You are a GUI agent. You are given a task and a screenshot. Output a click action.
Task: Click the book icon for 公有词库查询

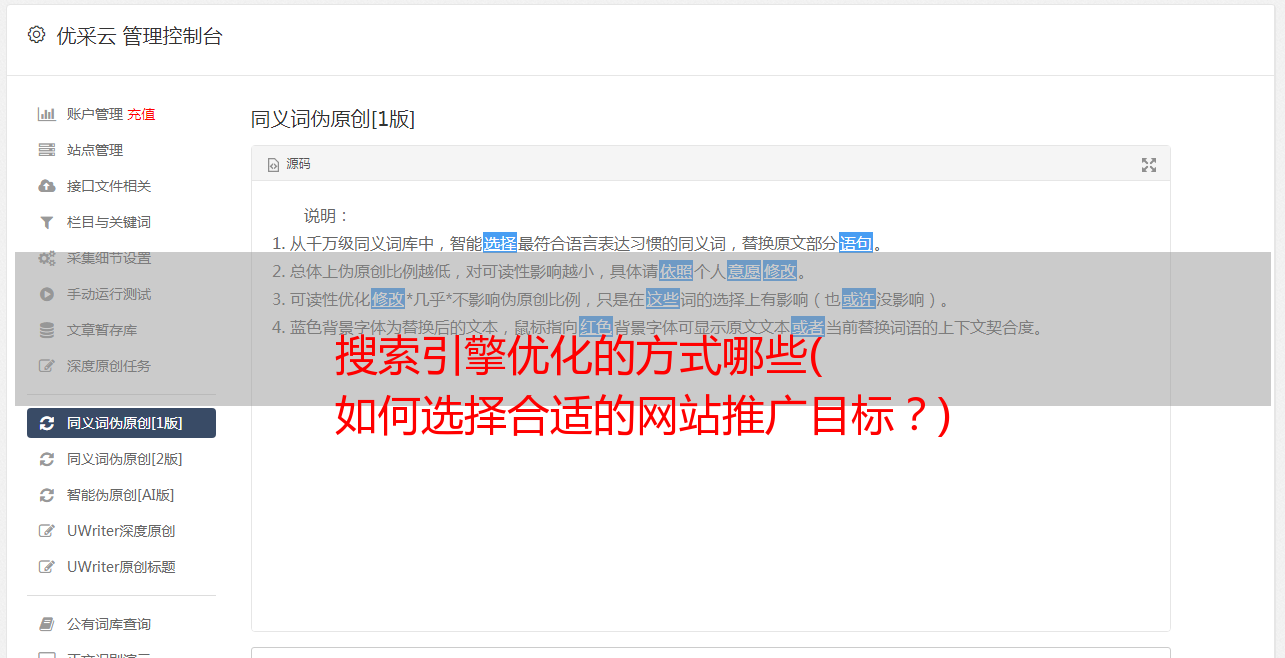pyautogui.click(x=46, y=624)
